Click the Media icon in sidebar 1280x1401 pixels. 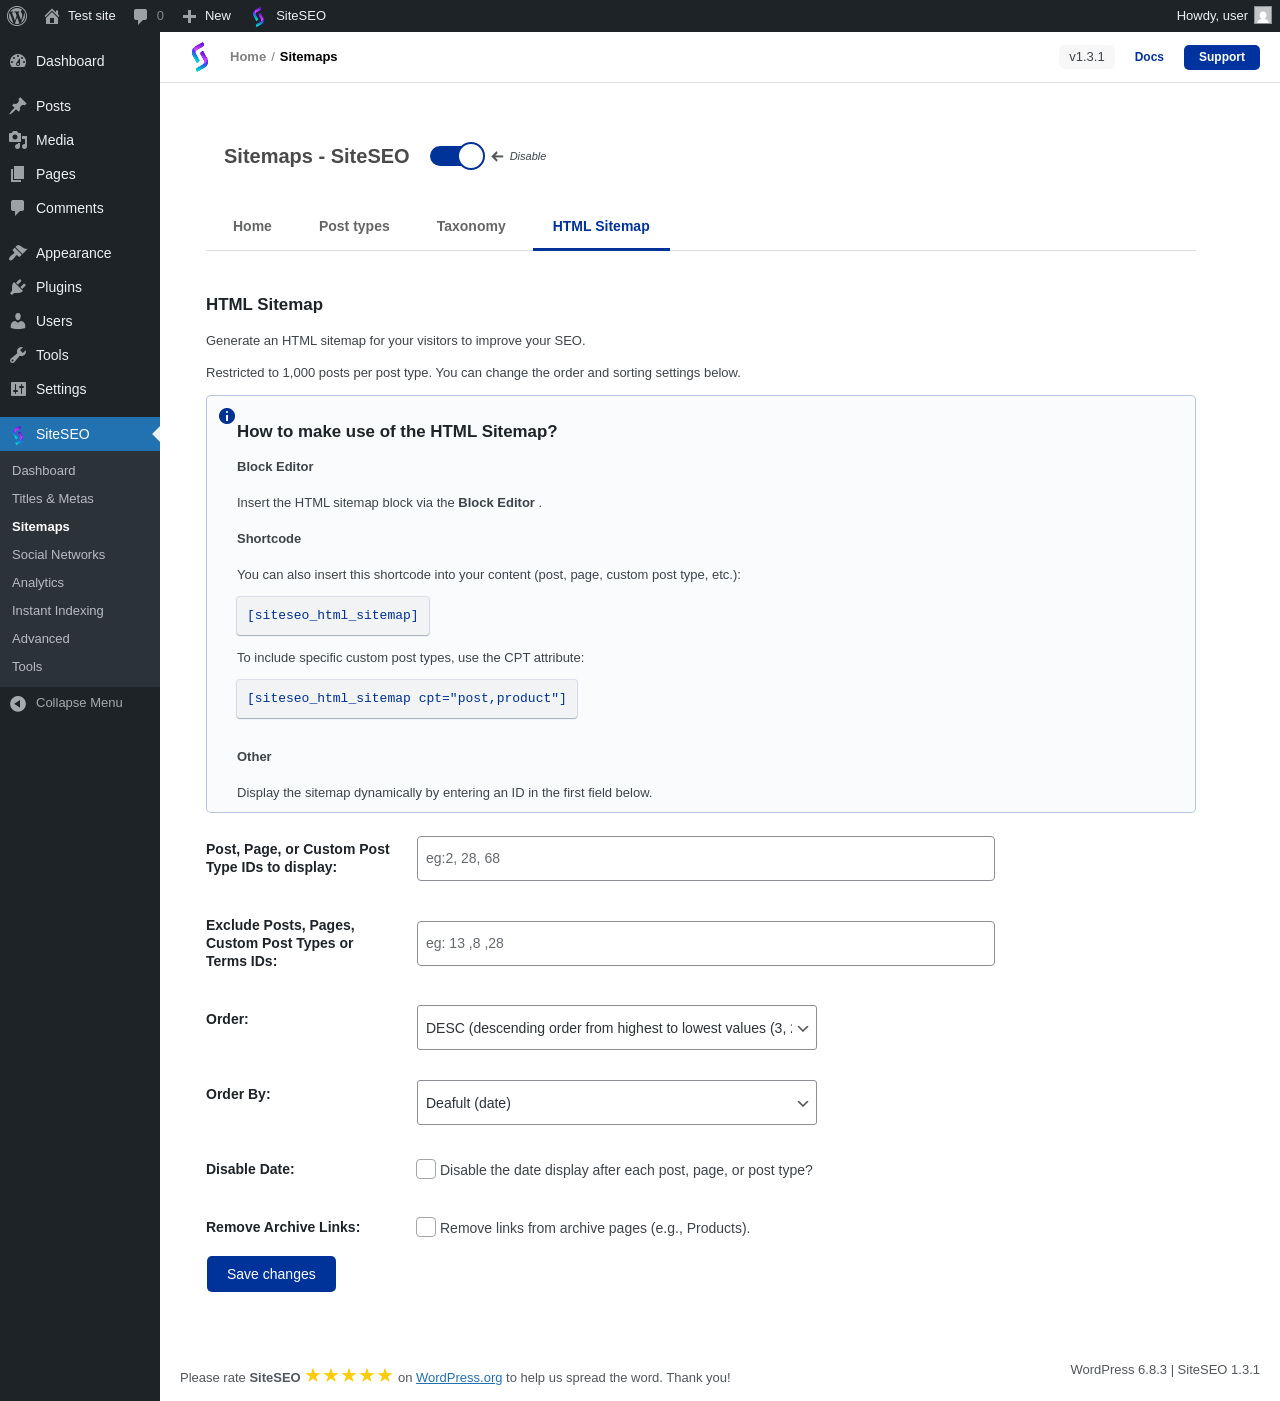tap(18, 140)
